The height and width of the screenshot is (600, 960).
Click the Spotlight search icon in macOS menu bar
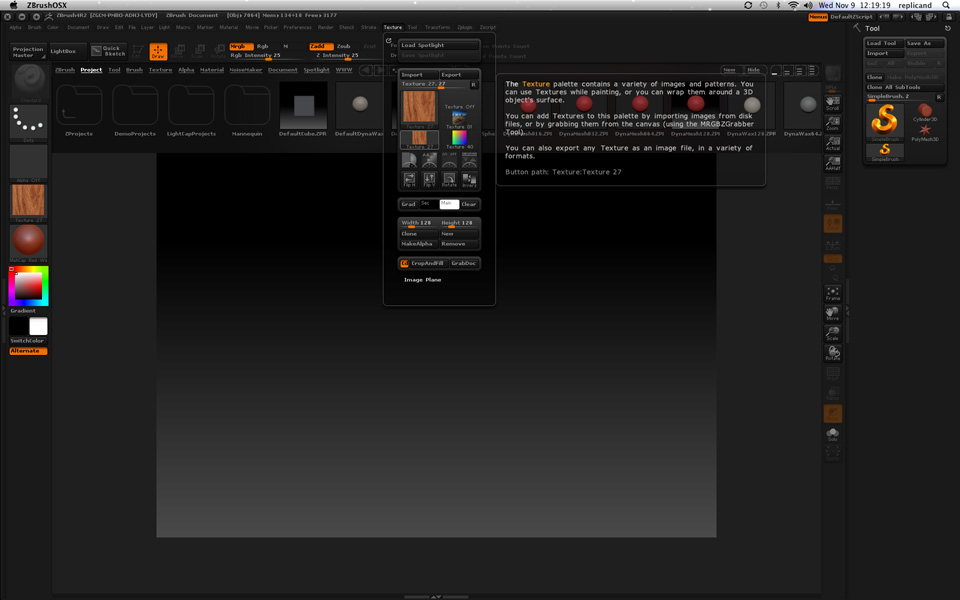(x=947, y=5)
